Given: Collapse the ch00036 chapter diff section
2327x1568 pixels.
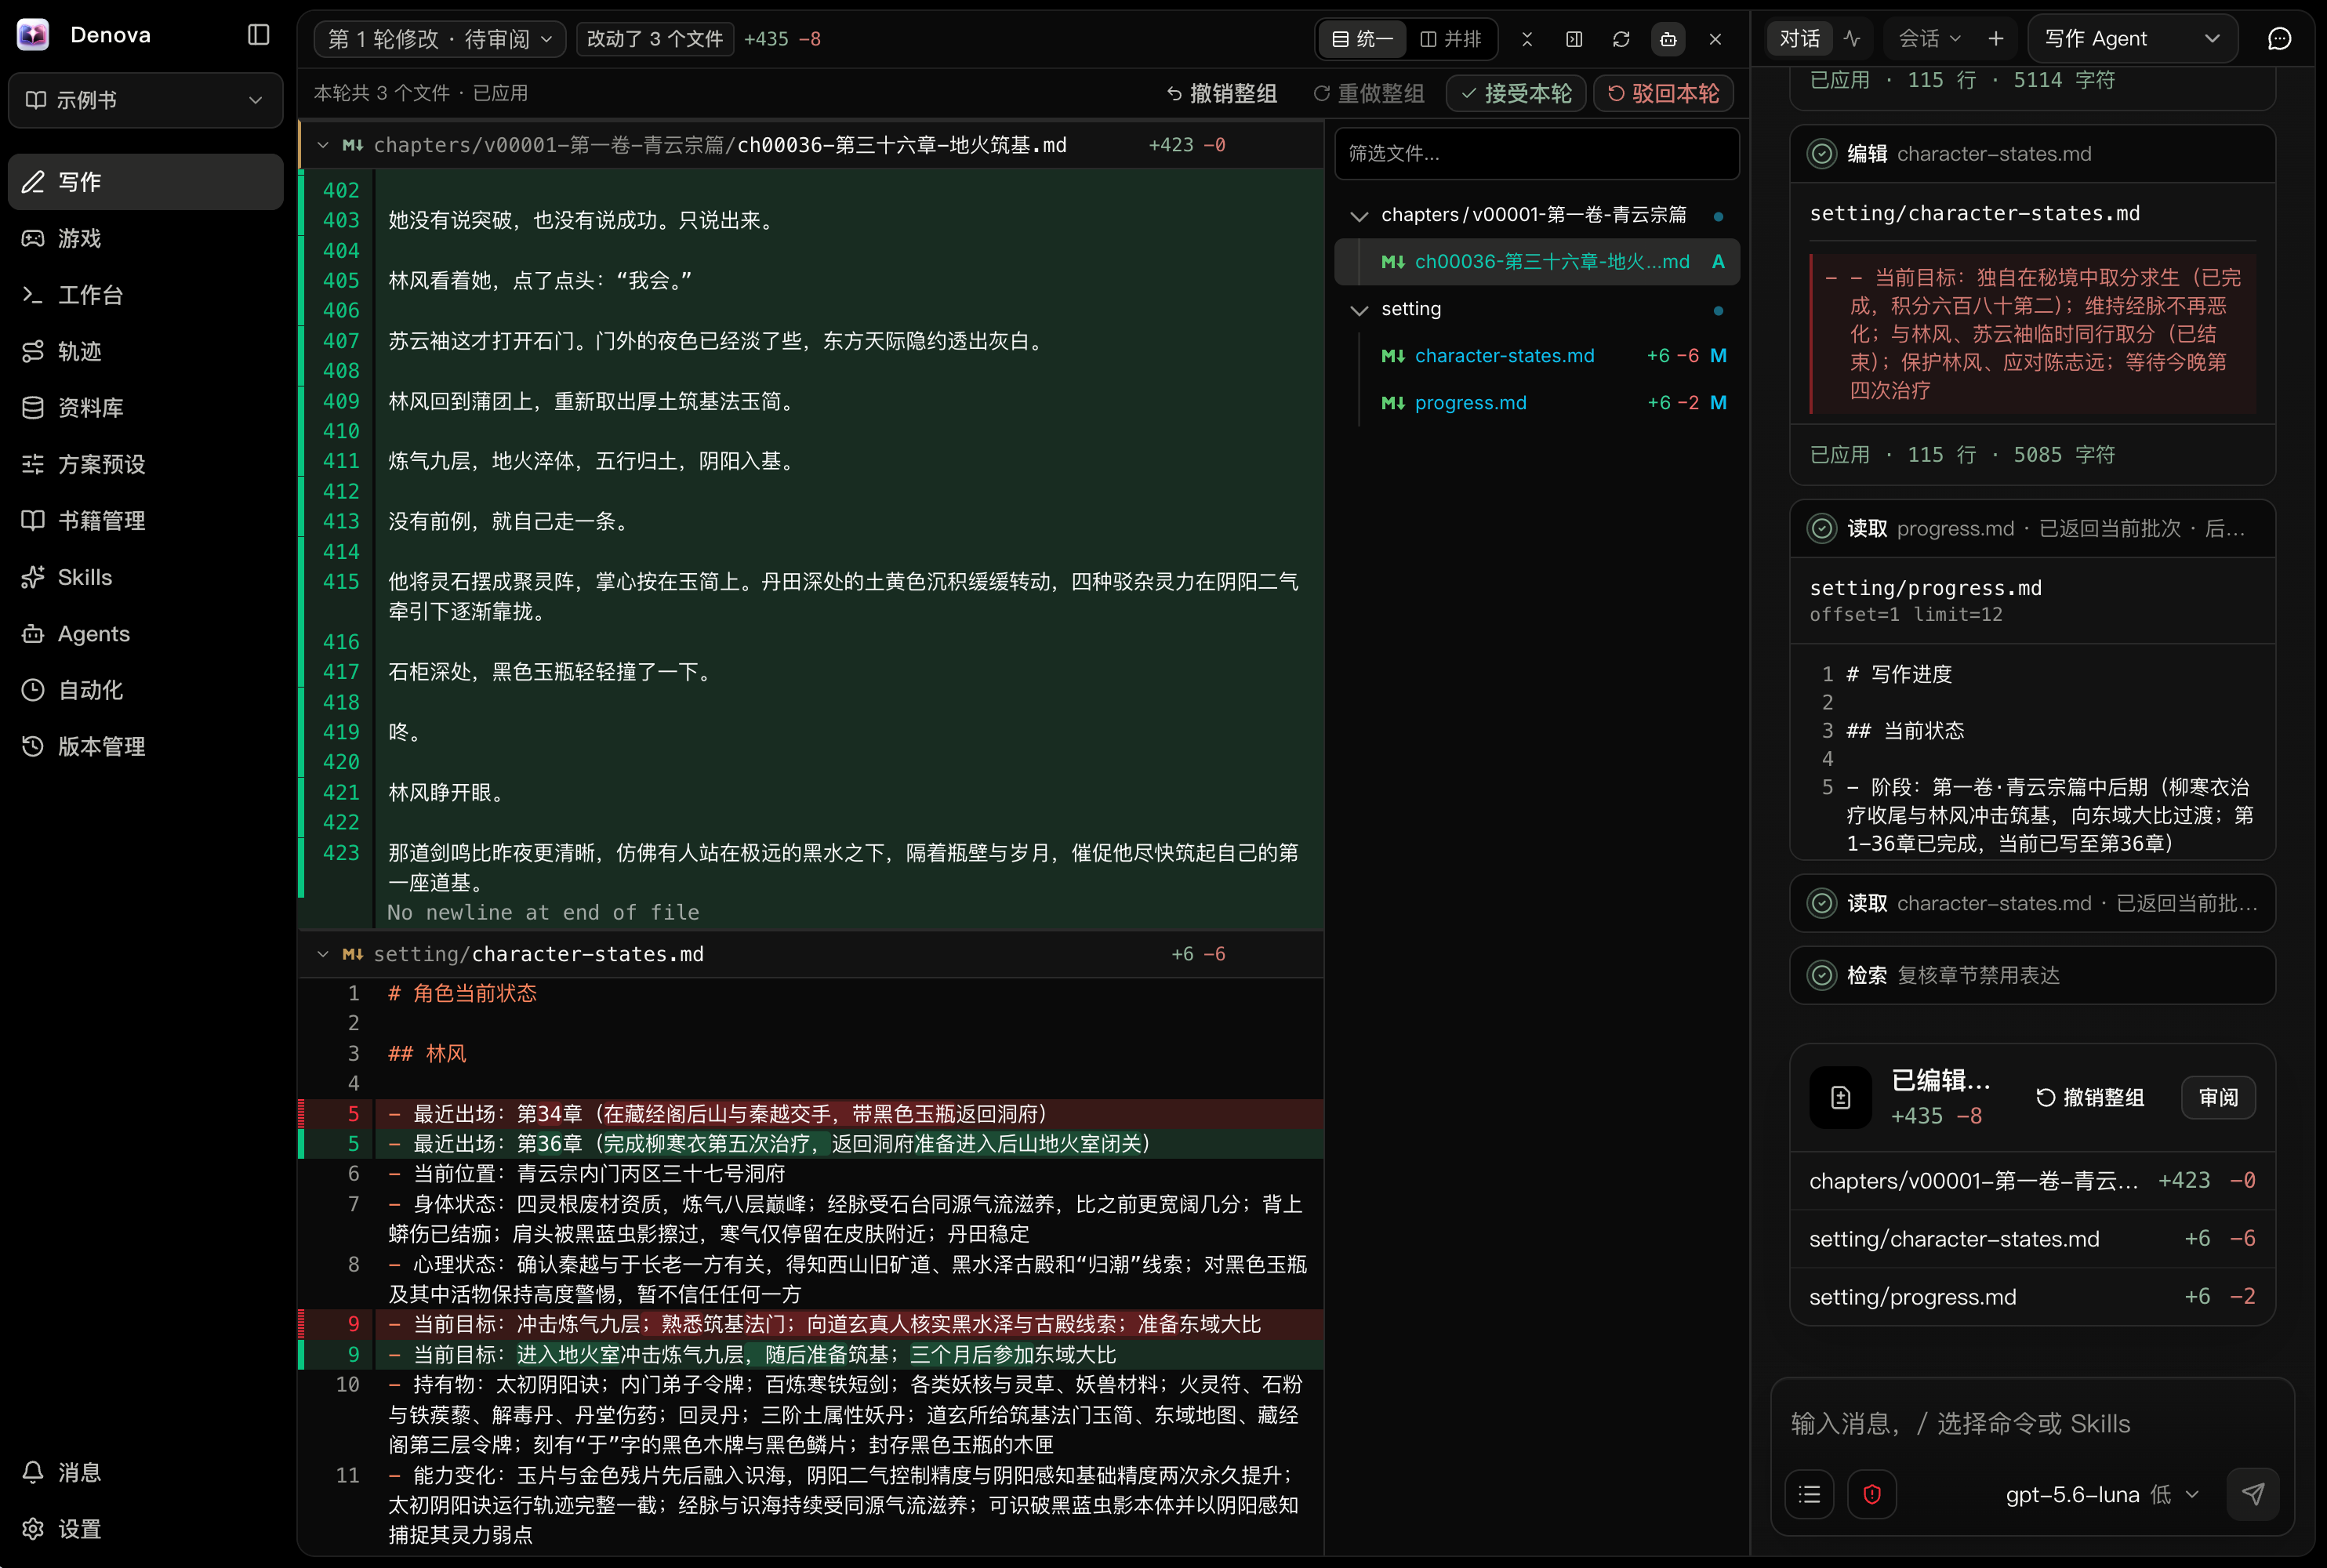Looking at the screenshot, I should tap(322, 145).
